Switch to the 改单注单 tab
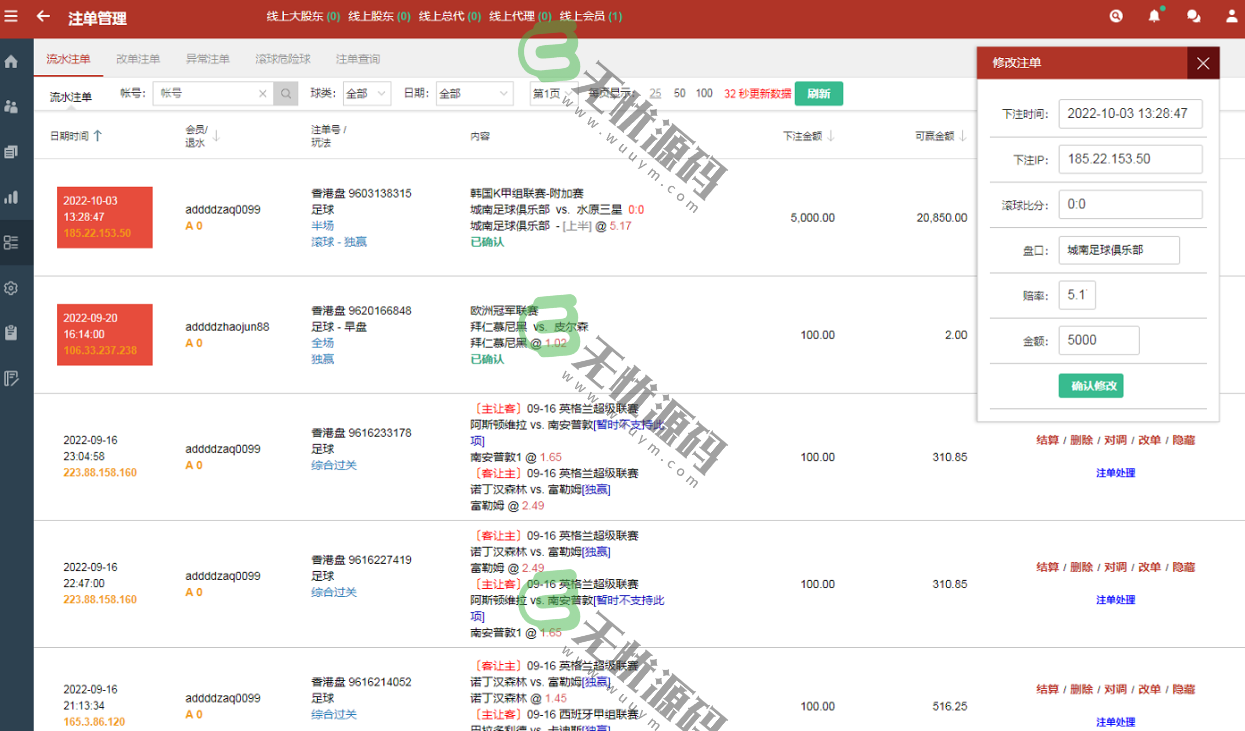Image resolution: width=1245 pixels, height=731 pixels. point(139,59)
